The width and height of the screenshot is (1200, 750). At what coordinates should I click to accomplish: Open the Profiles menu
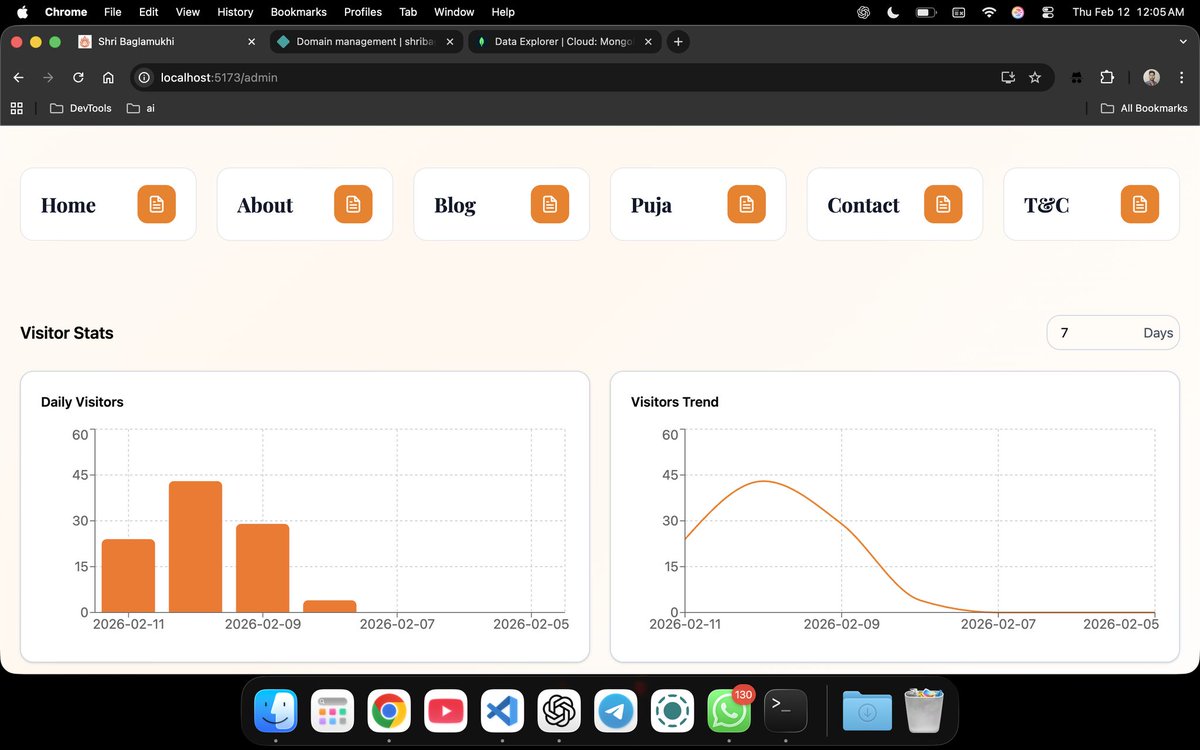(x=363, y=12)
